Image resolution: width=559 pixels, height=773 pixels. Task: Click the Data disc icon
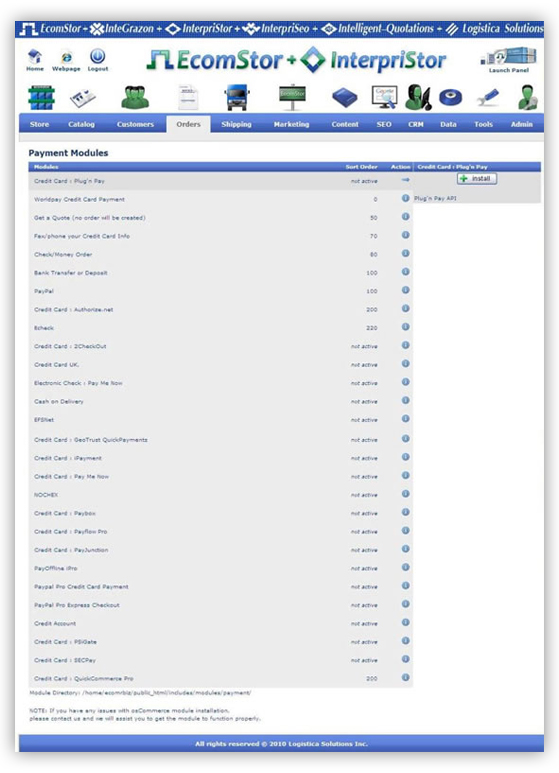coord(450,98)
